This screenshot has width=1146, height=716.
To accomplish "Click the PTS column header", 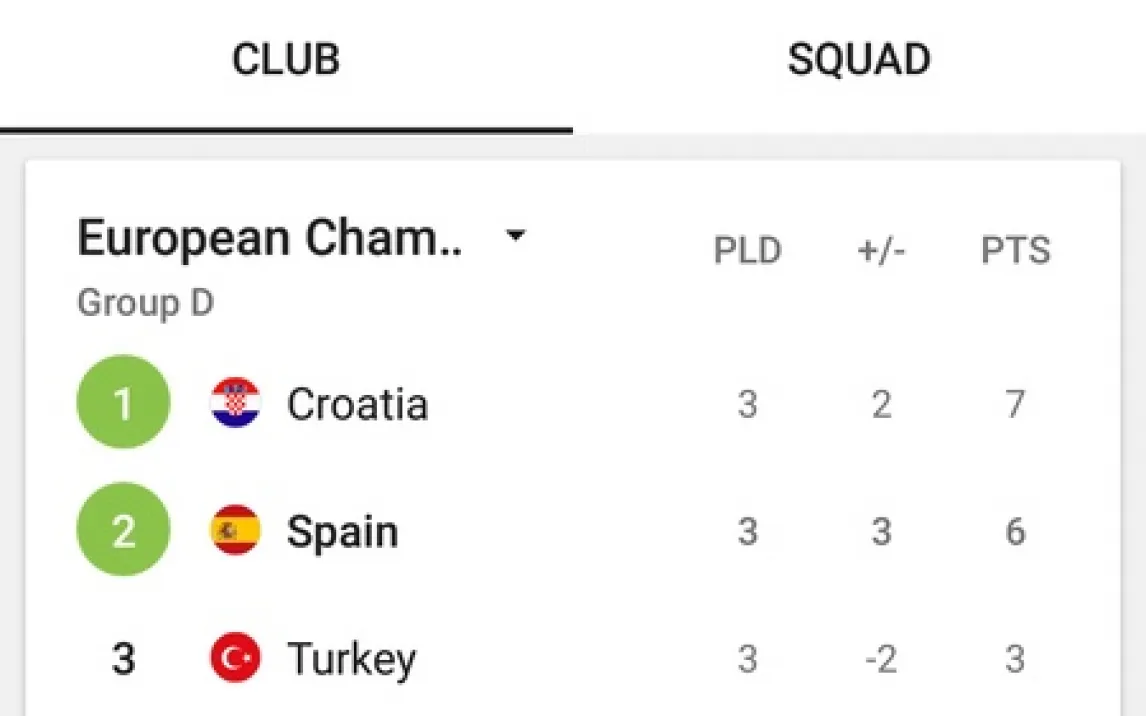I will click(x=1015, y=251).
